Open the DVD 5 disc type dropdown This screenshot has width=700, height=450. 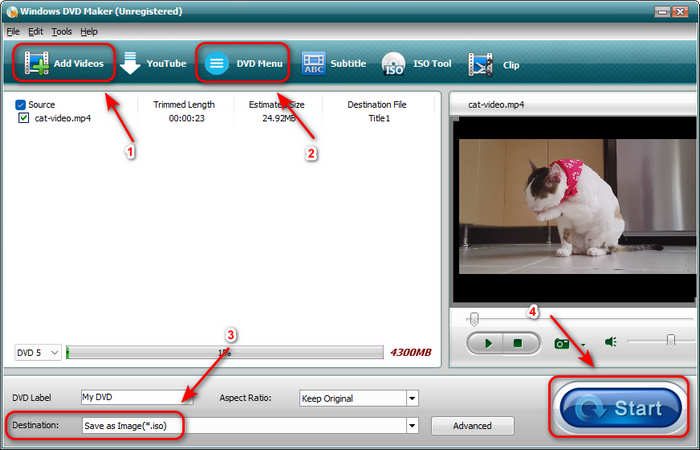38,353
